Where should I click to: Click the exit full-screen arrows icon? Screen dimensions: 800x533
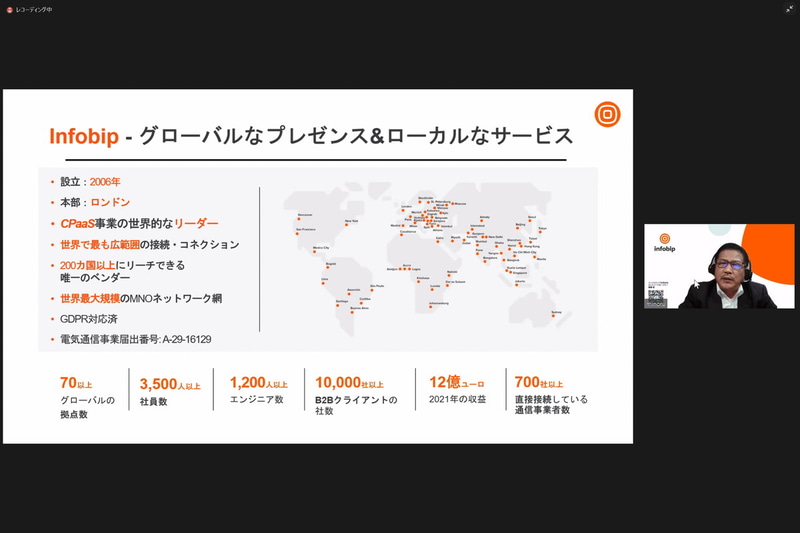(789, 9)
